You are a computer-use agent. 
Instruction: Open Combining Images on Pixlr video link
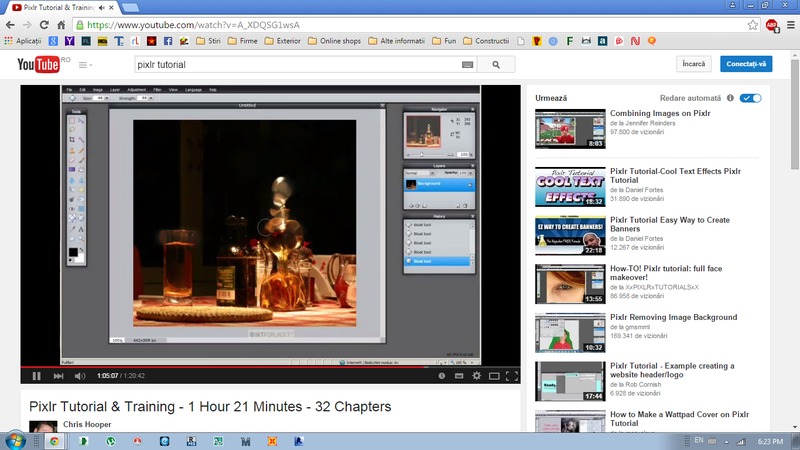point(660,113)
